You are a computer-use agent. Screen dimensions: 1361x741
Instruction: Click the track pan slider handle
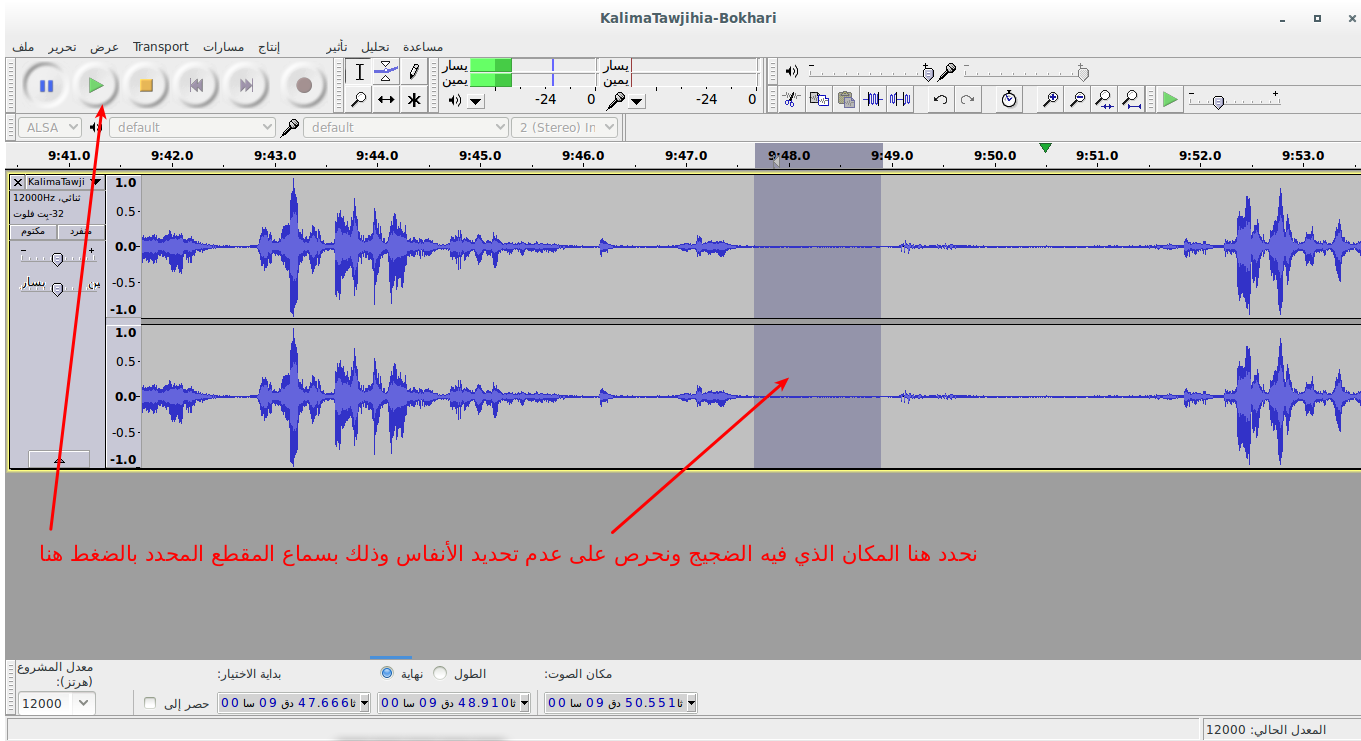point(57,289)
